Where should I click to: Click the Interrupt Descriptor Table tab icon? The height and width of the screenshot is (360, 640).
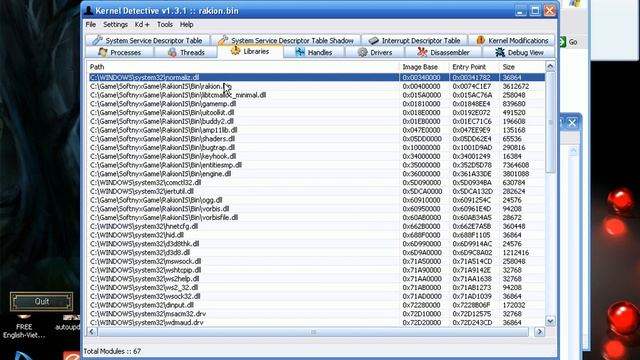tap(373, 40)
